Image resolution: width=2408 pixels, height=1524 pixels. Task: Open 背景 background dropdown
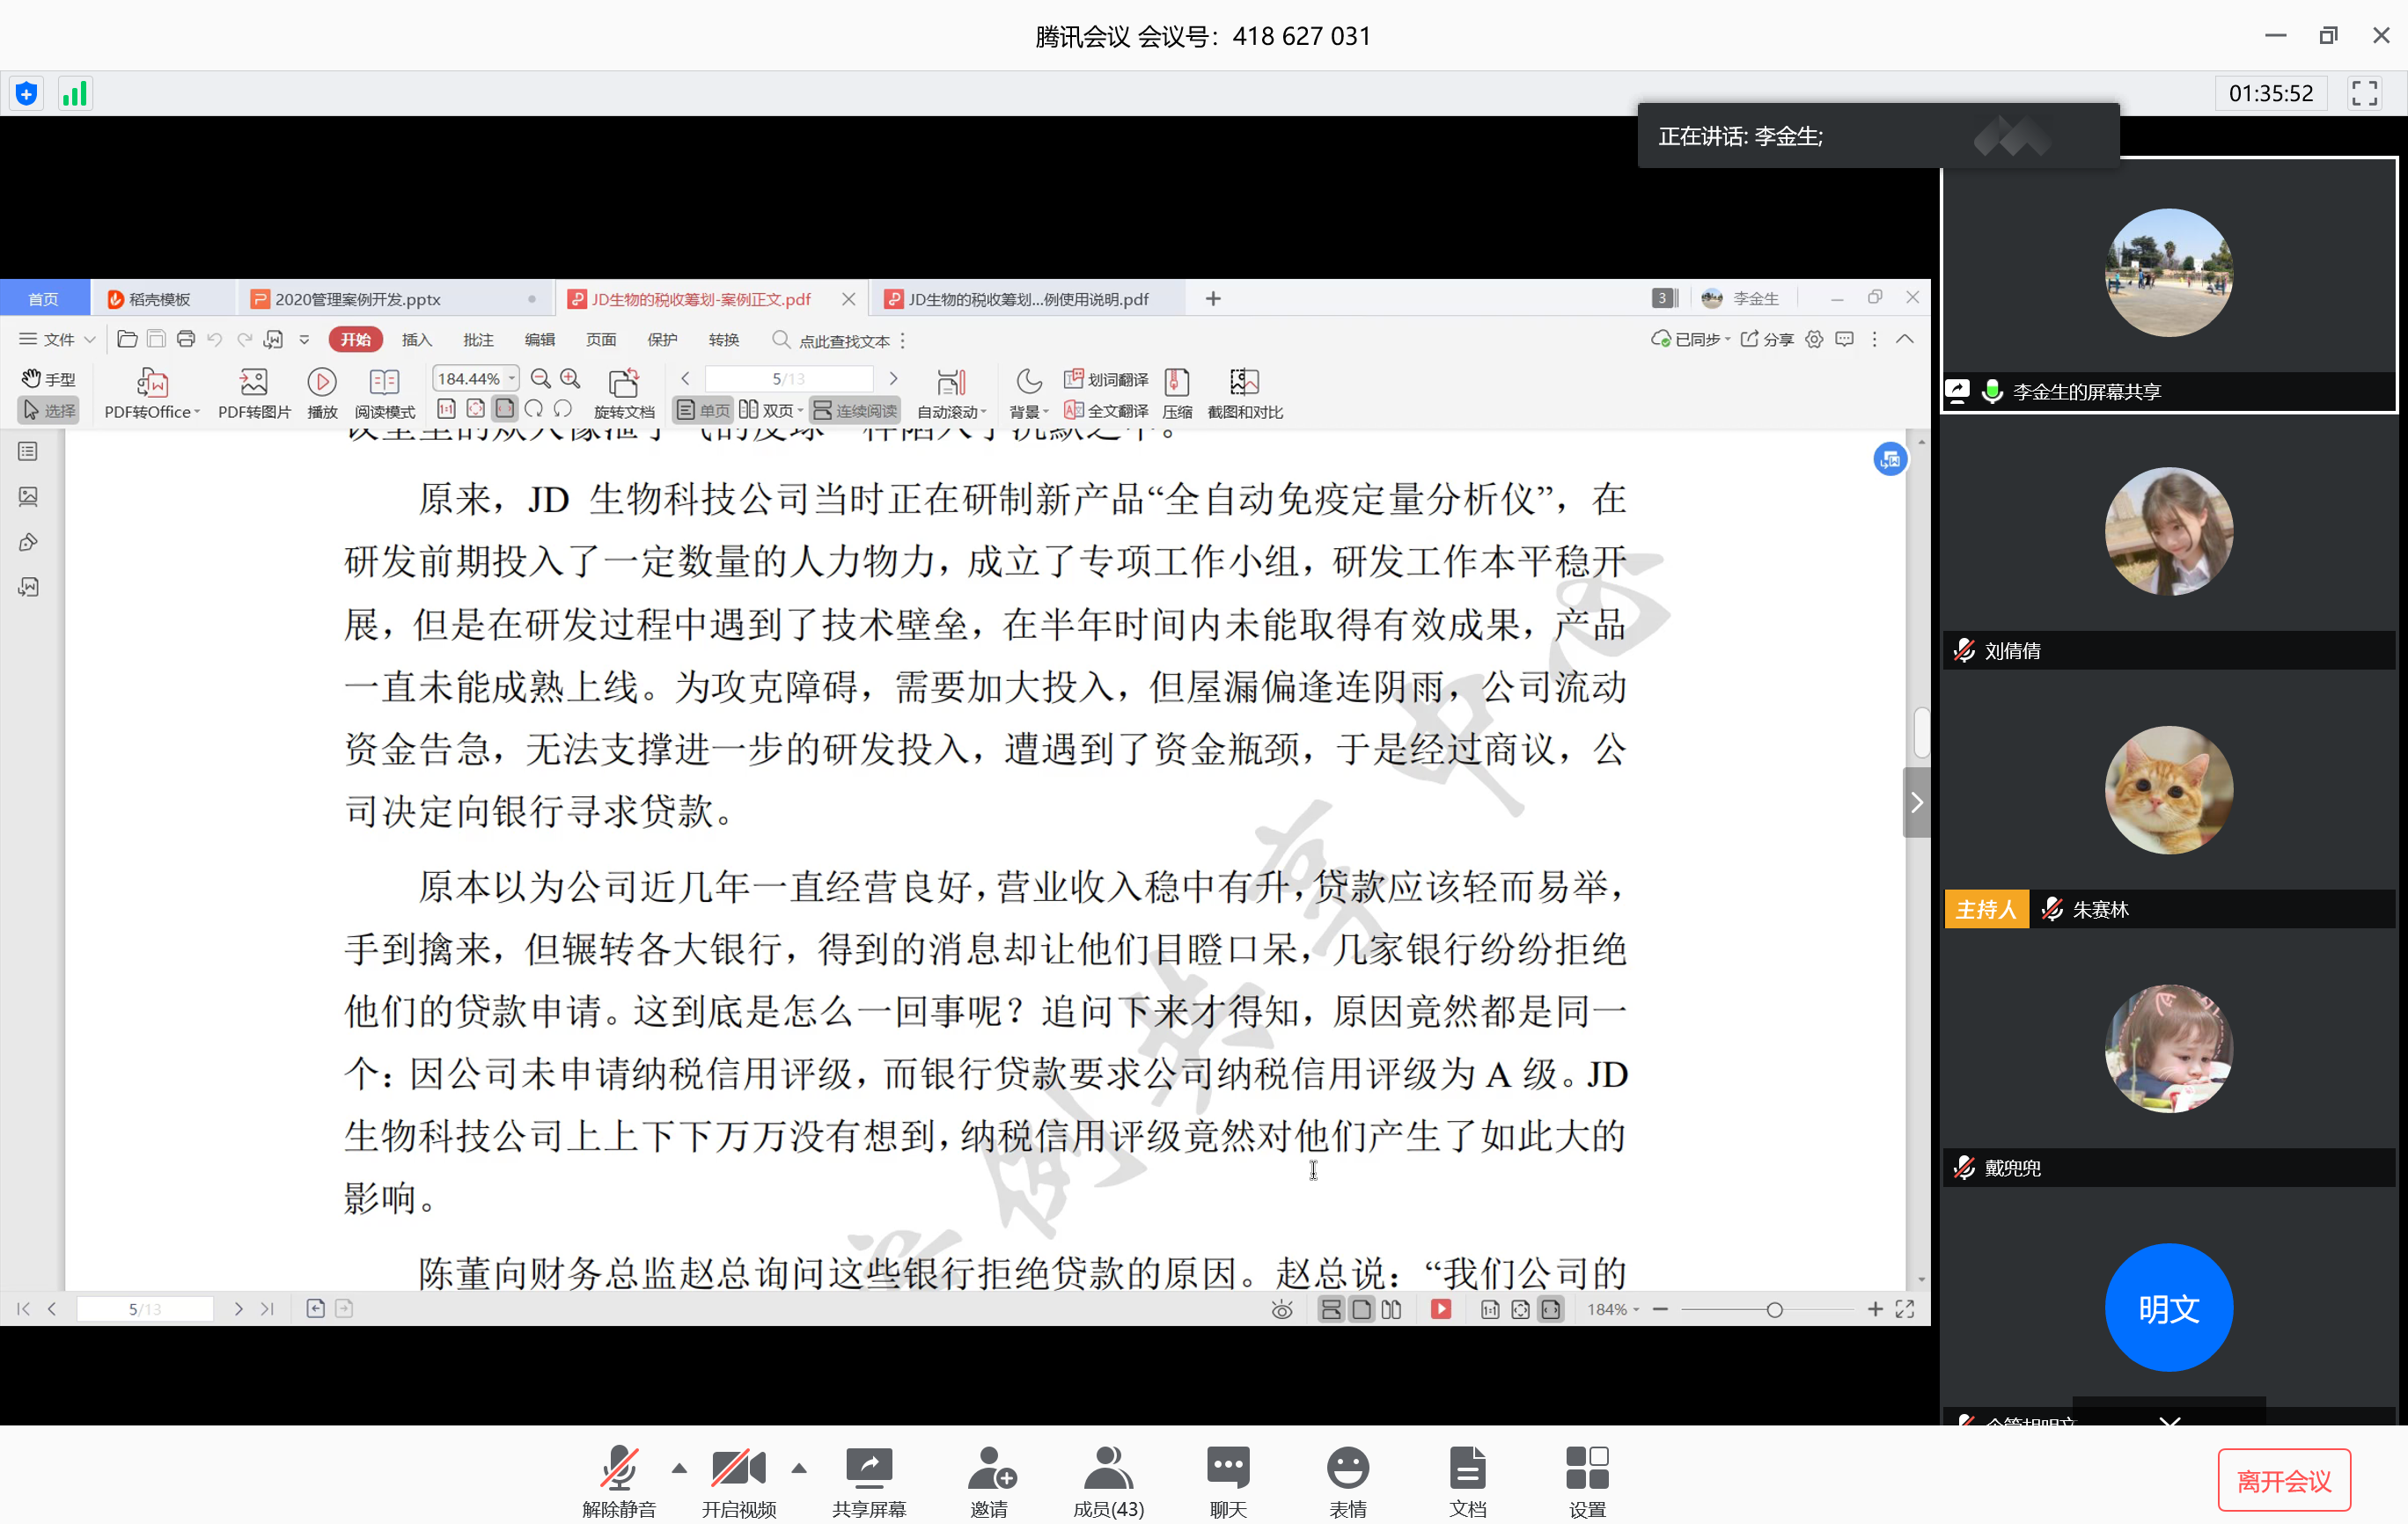point(1029,394)
